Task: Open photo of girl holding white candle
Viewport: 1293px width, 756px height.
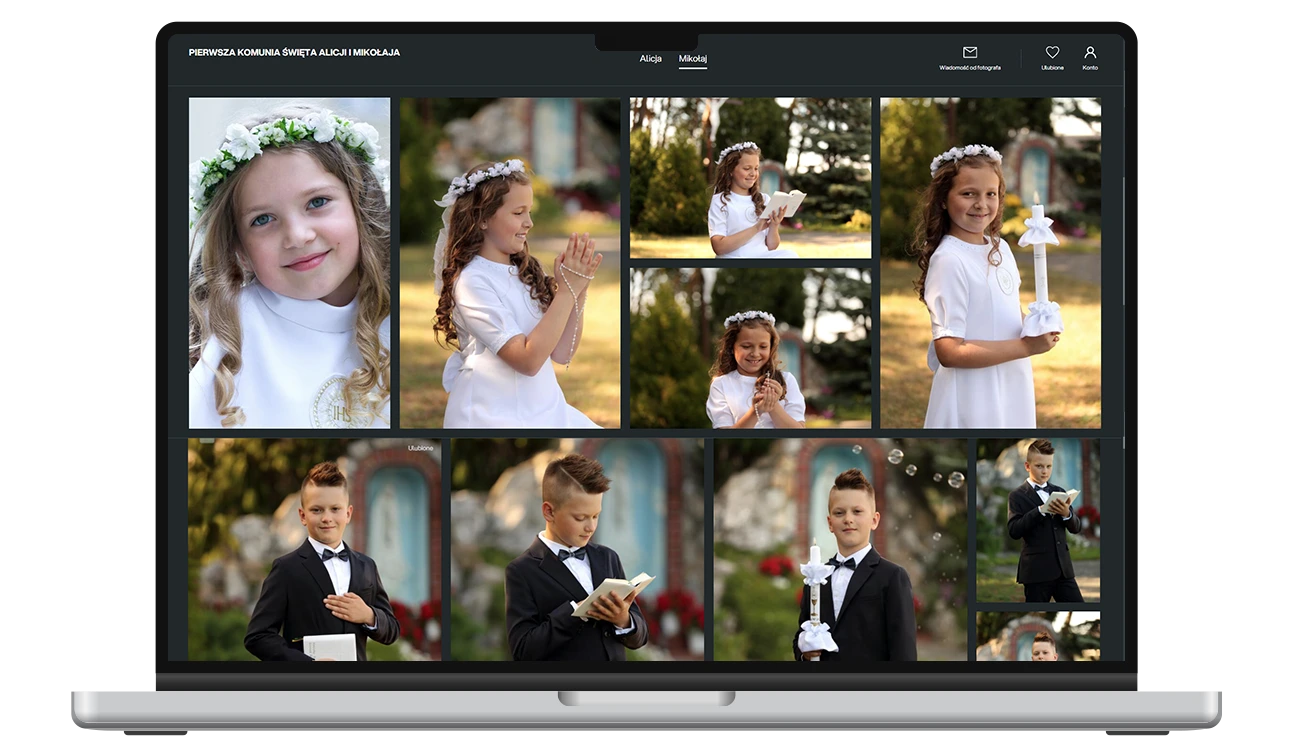Action: click(990, 262)
